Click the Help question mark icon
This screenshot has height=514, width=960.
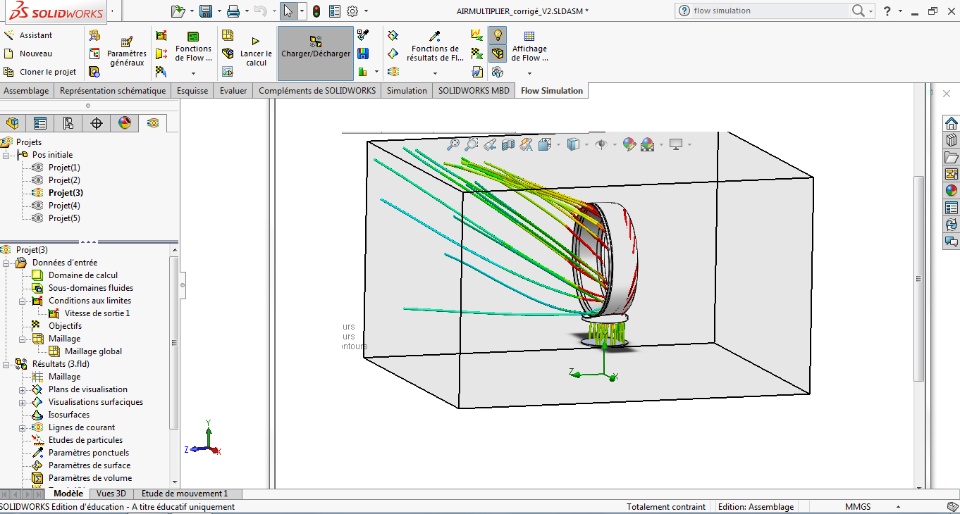coord(887,10)
